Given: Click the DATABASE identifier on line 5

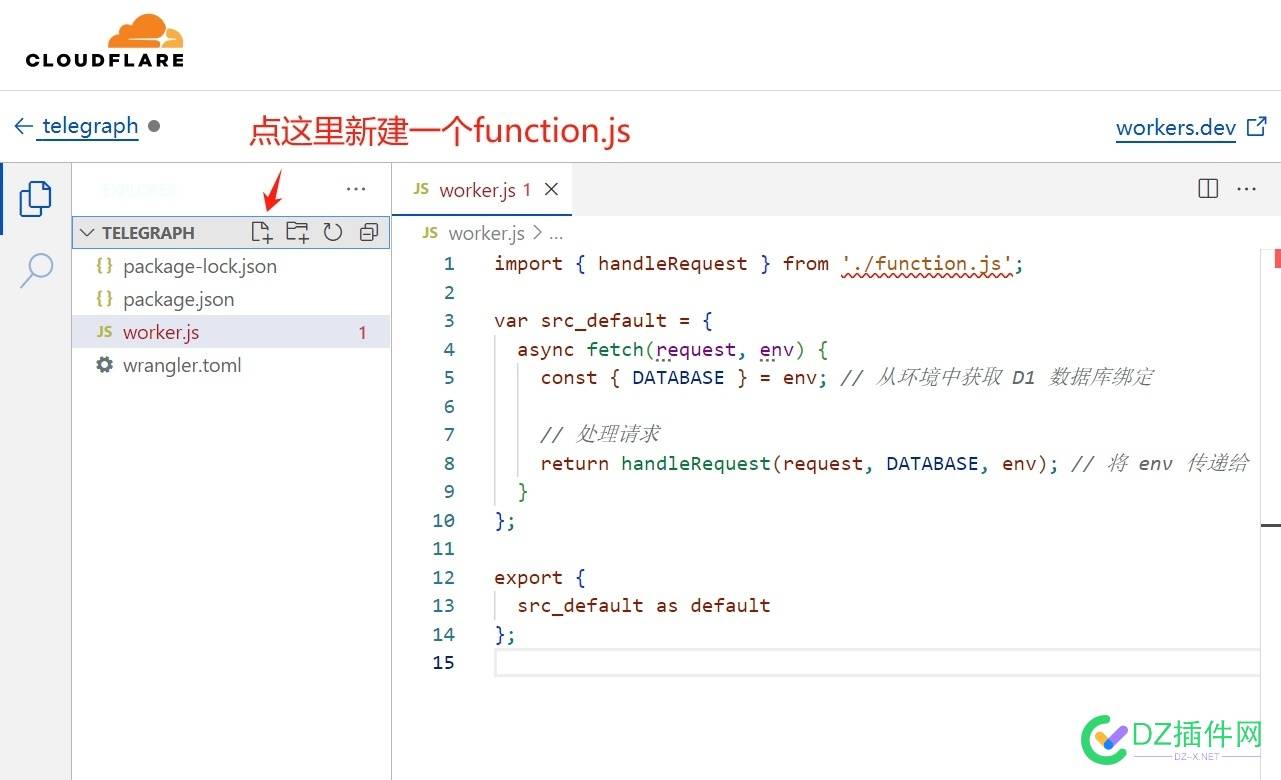Looking at the screenshot, I should point(678,378).
